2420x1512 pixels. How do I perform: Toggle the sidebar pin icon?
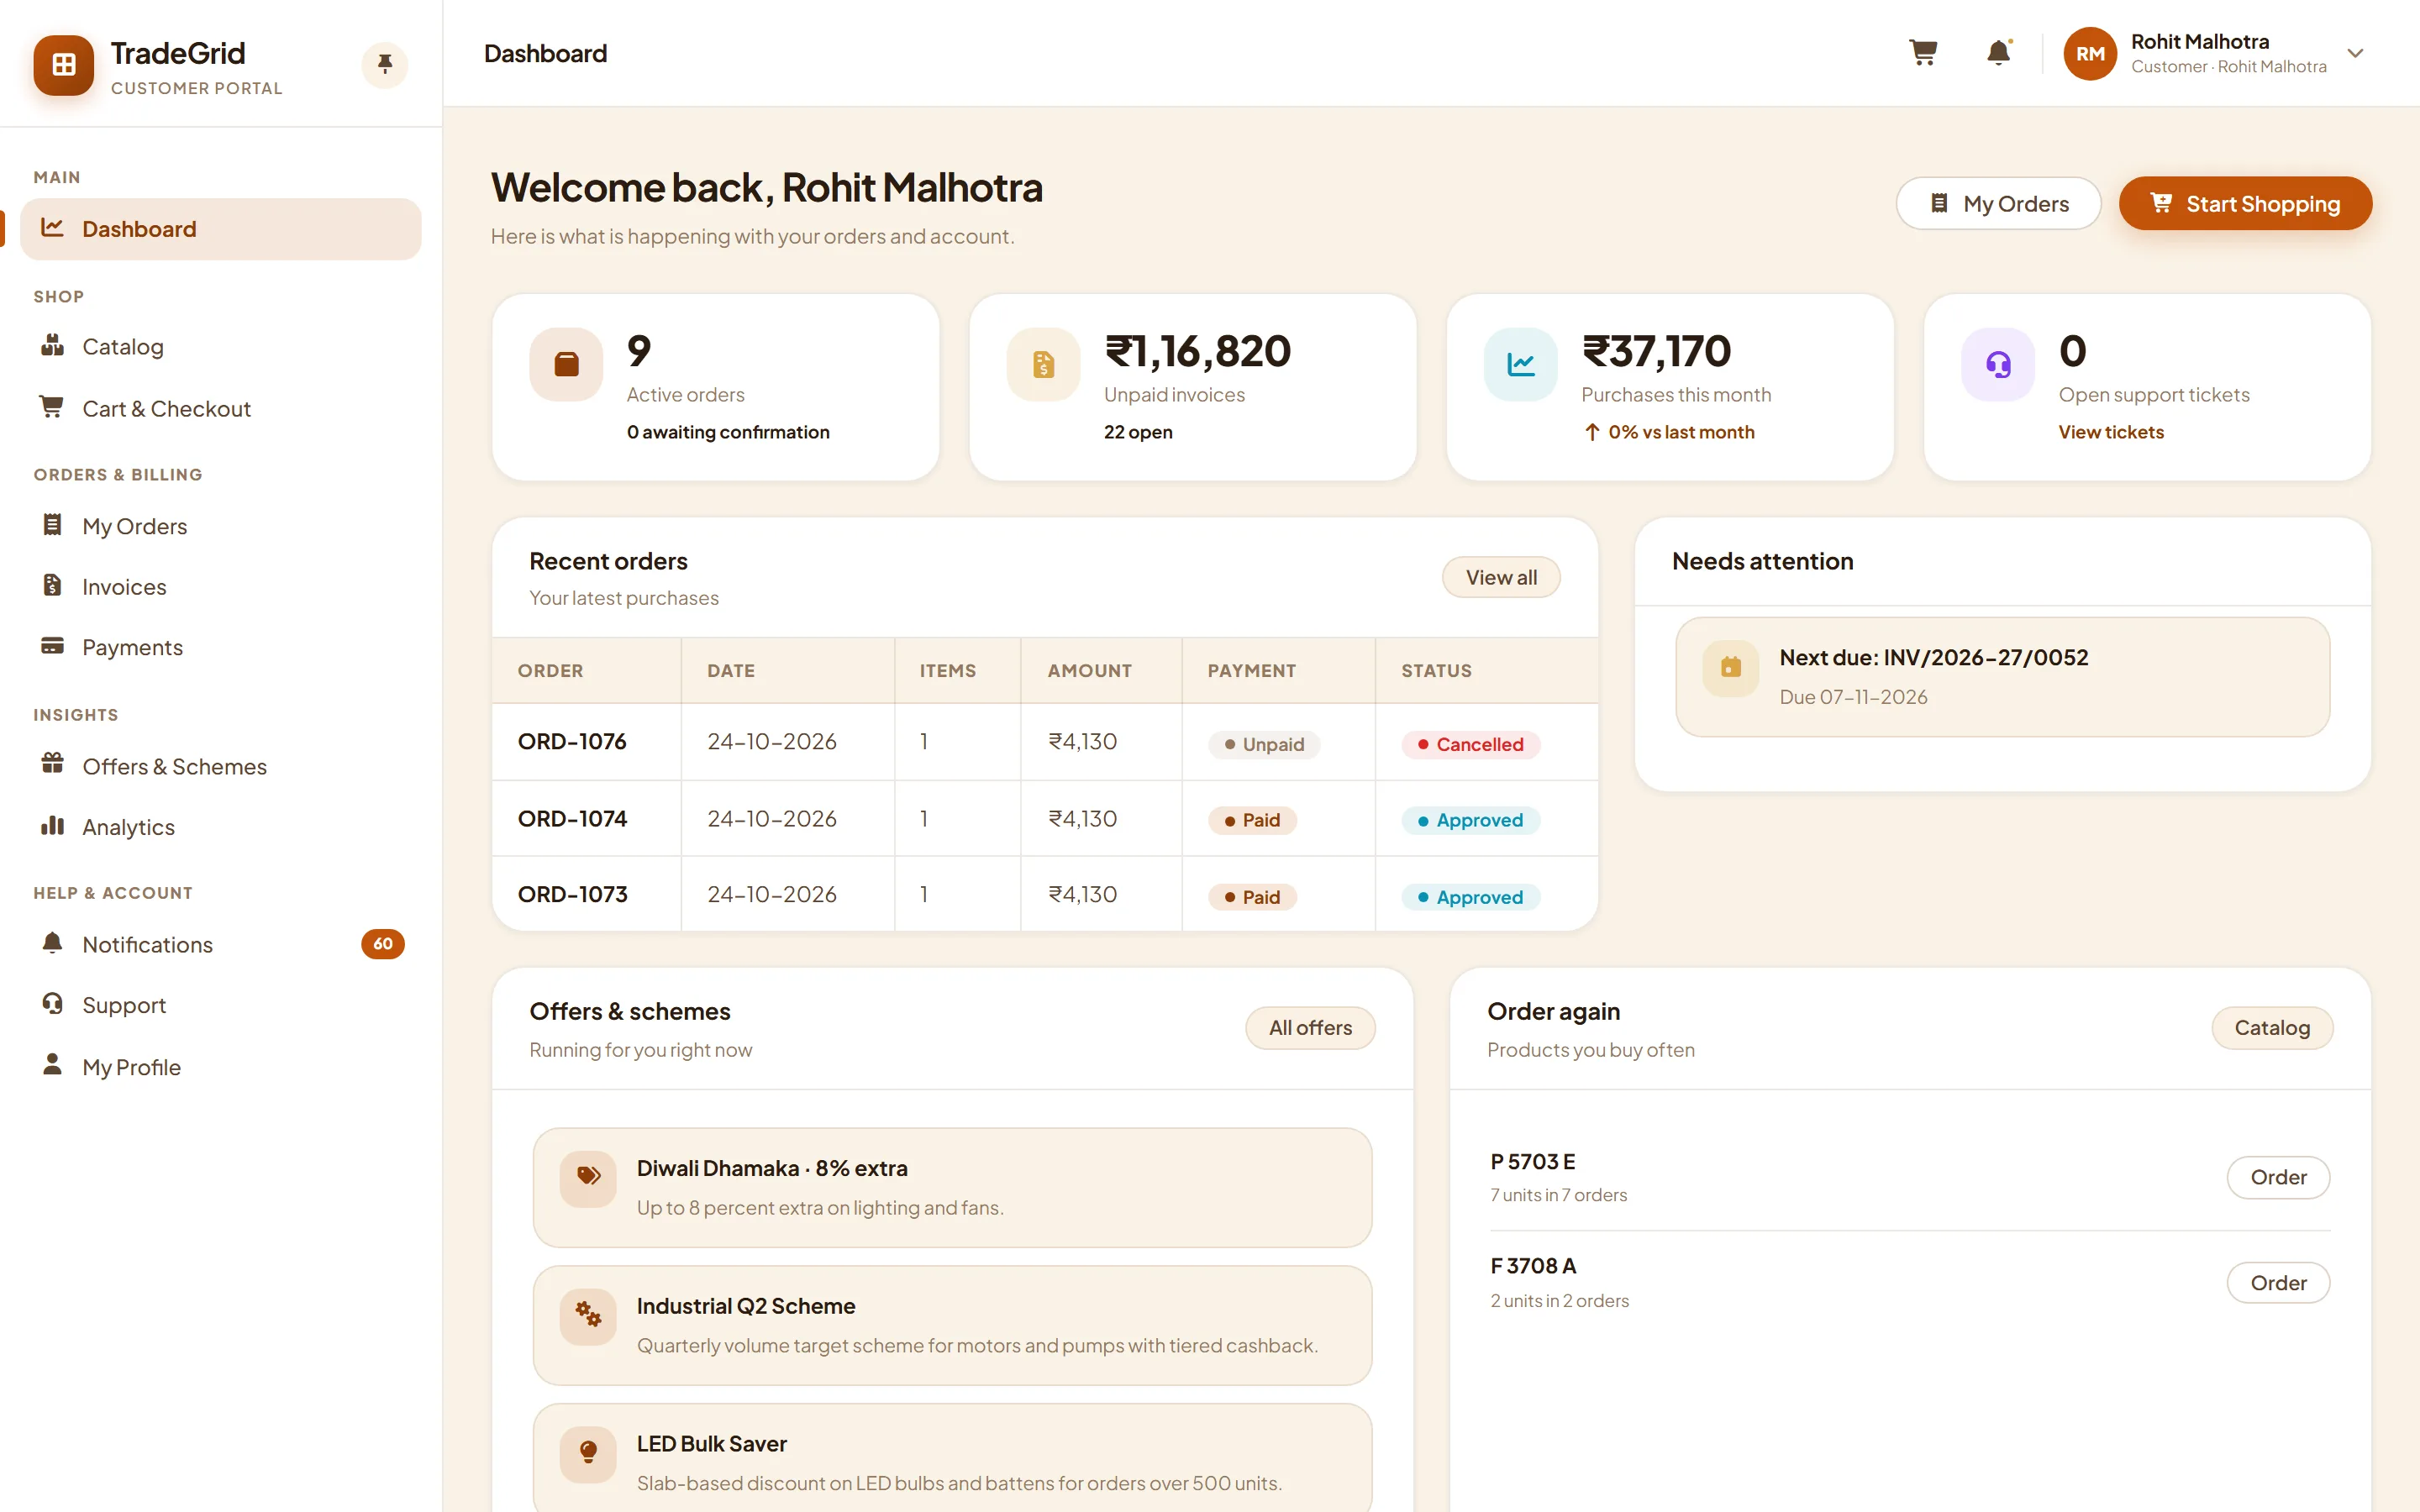click(x=385, y=65)
